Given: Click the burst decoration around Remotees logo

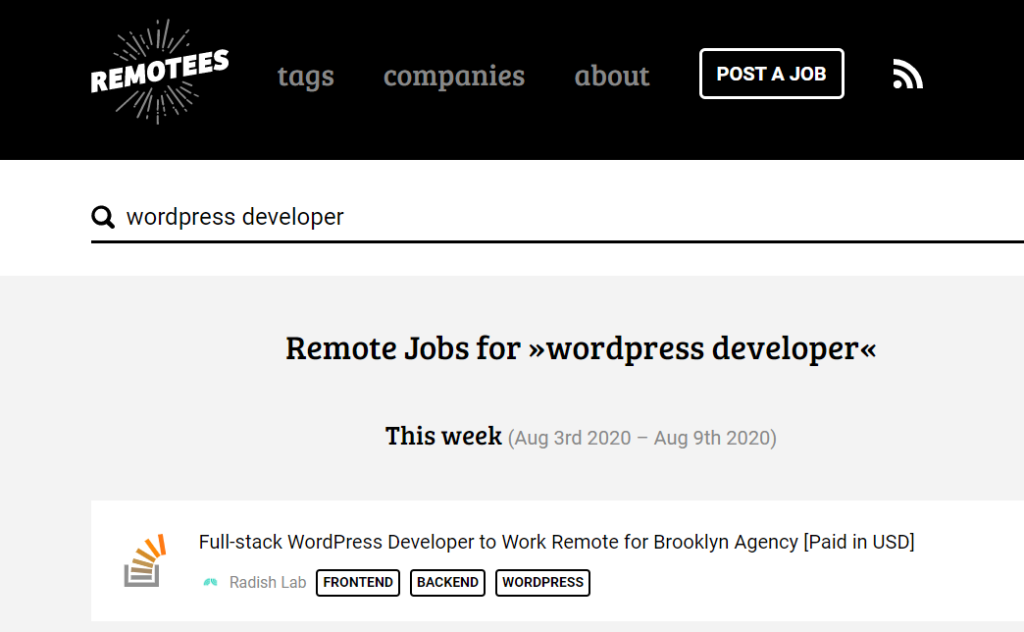Looking at the screenshot, I should (x=159, y=72).
